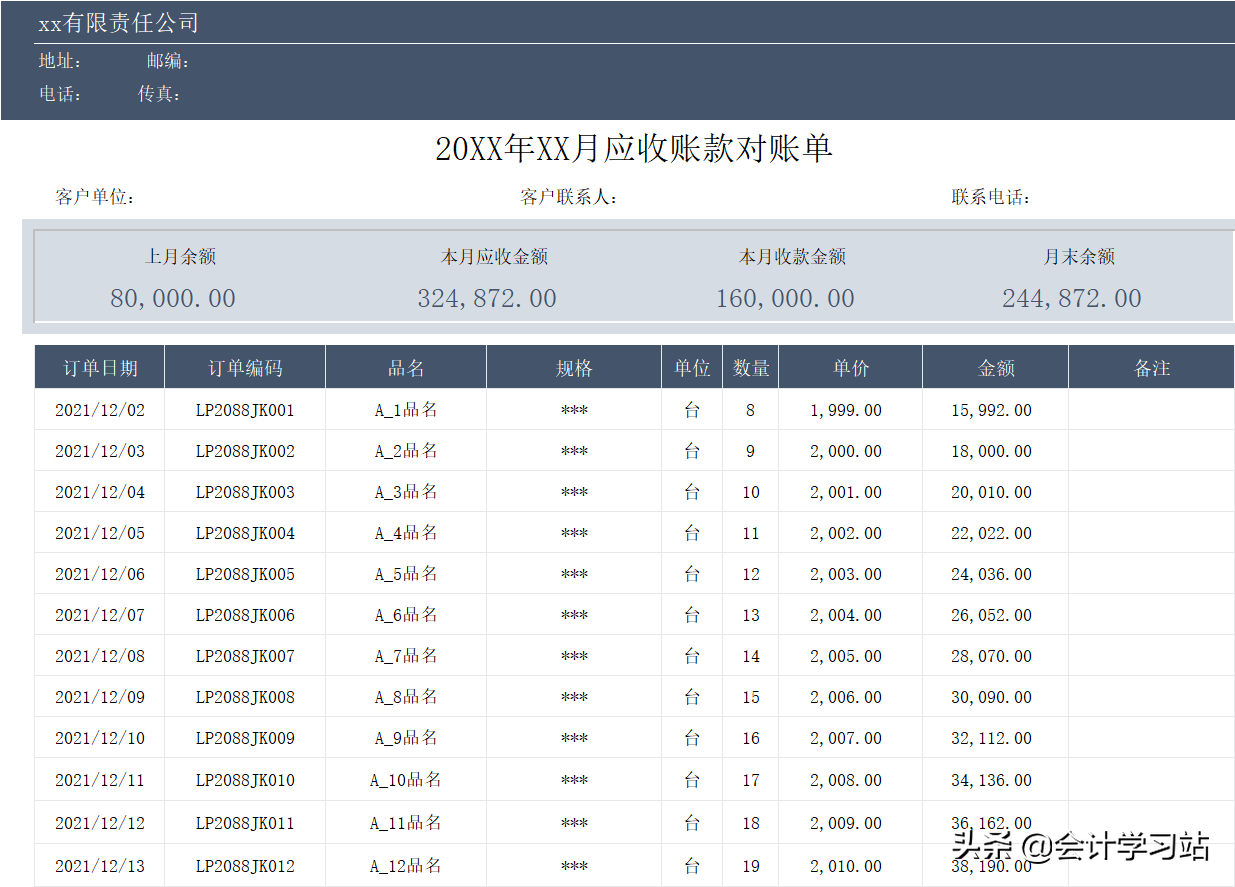The width and height of the screenshot is (1235, 887).
Task: Select date cell 2021/12/06
Action: 100,574
